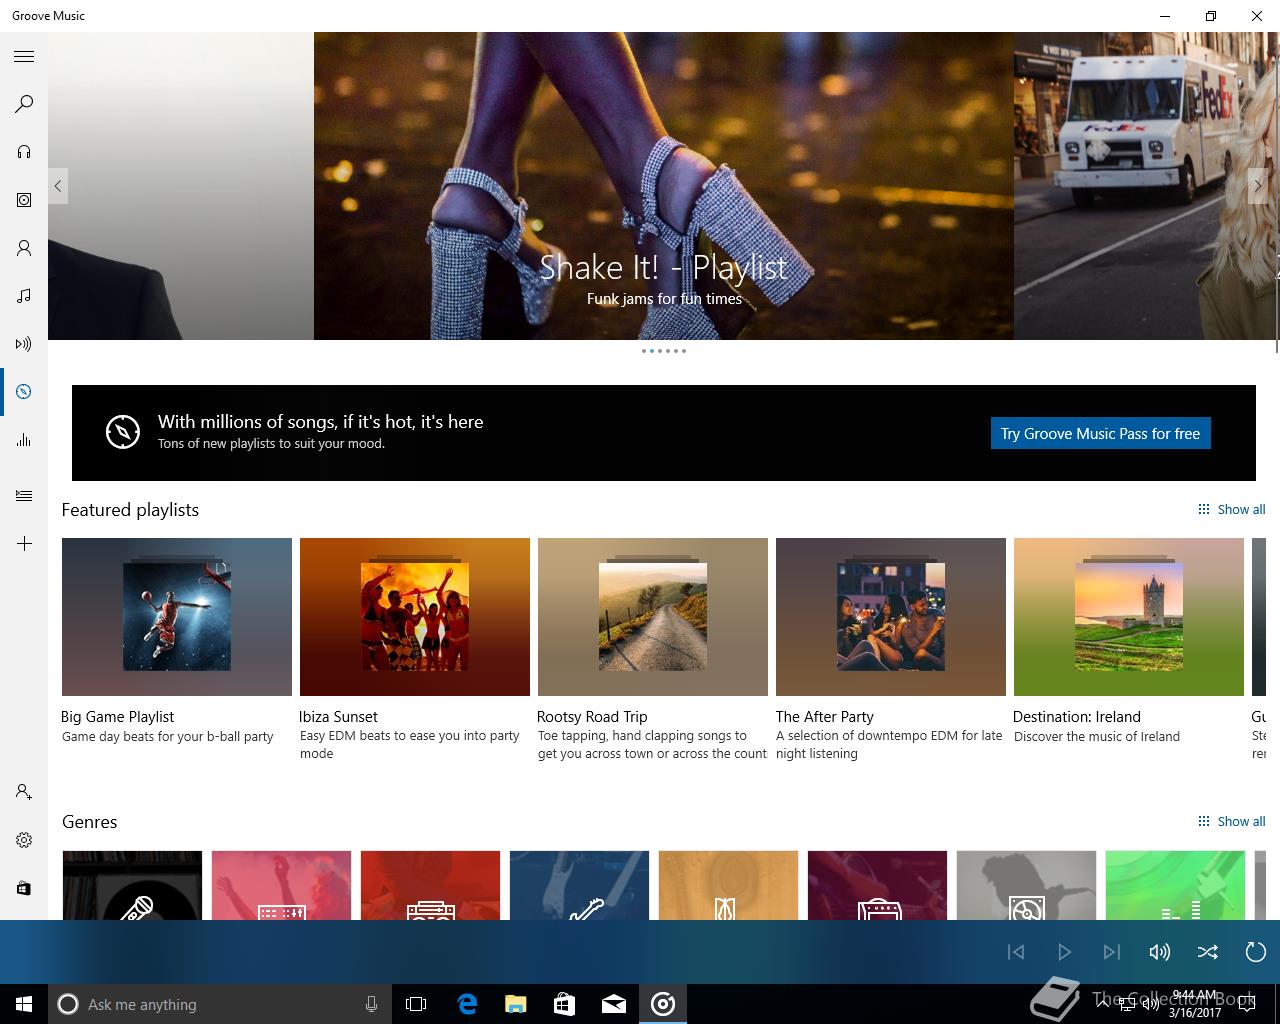Image resolution: width=1280 pixels, height=1024 pixels.
Task: Click Groove Music taskbar icon
Action: pyautogui.click(x=663, y=1004)
